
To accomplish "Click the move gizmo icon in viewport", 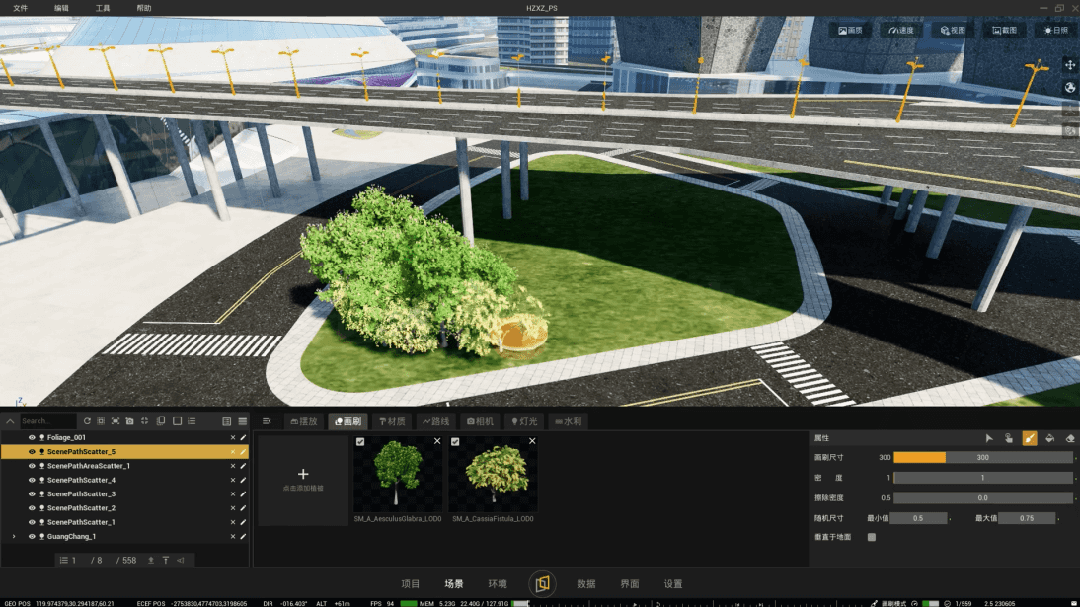I will click(1070, 65).
